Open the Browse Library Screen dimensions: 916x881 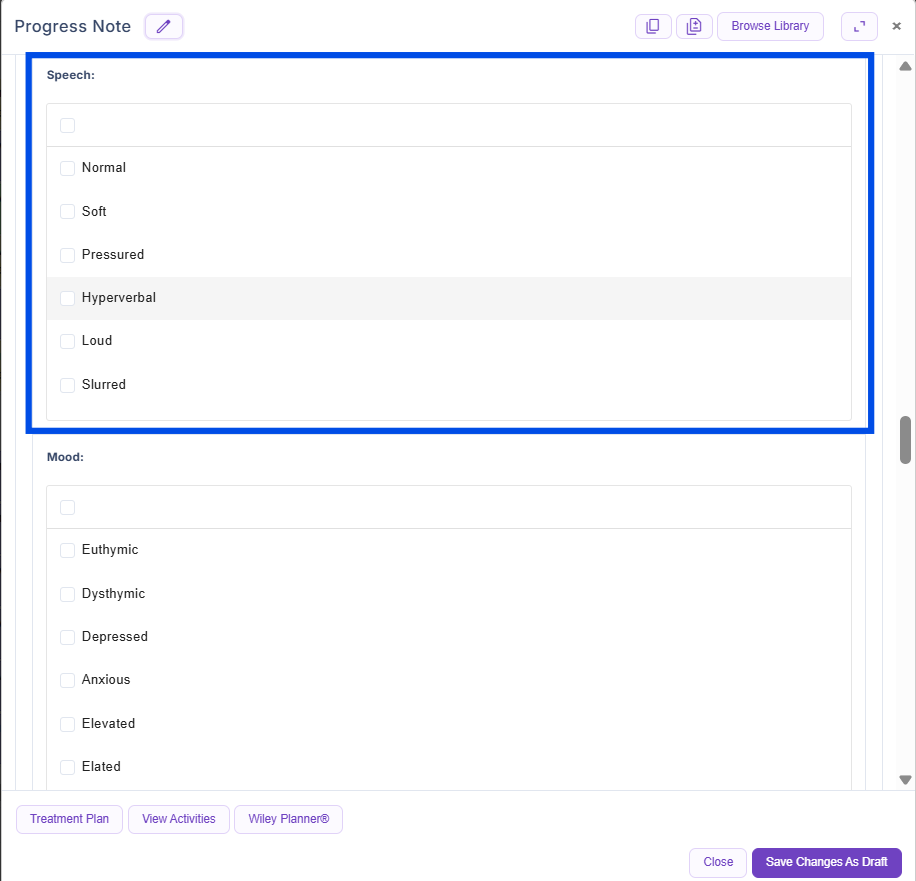click(x=770, y=27)
